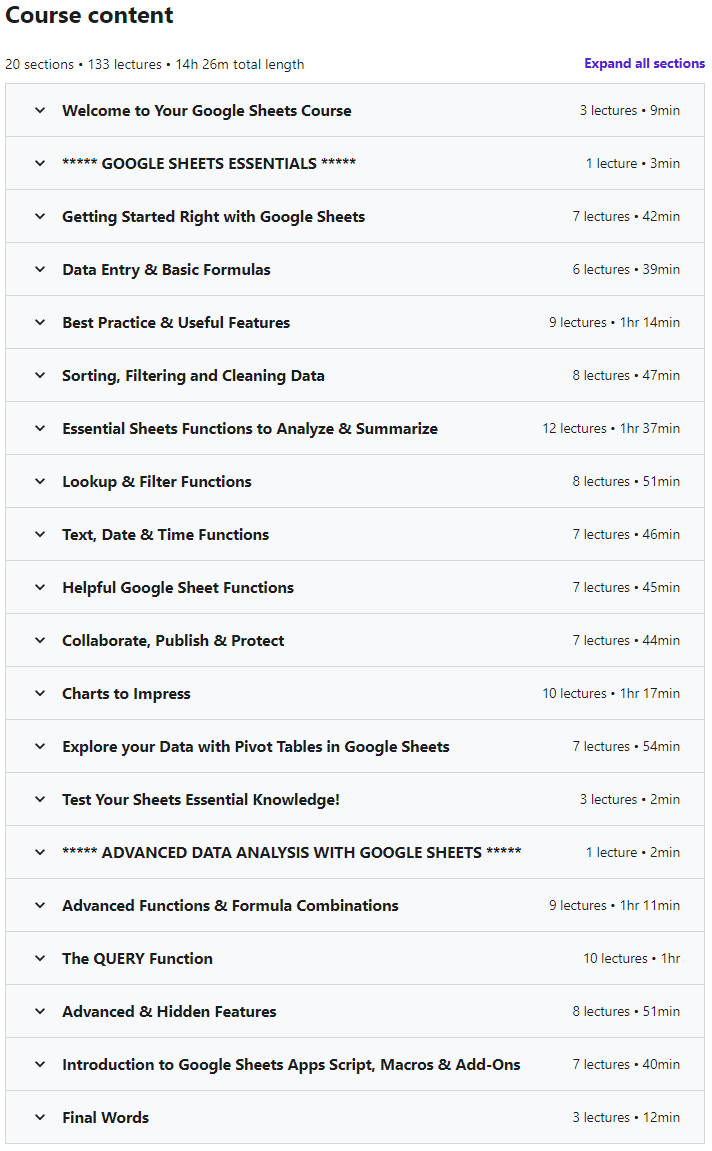The image size is (712, 1151).
Task: Open chevron for 'Sorting, Filtering and Cleaning Data'
Action: (x=40, y=375)
